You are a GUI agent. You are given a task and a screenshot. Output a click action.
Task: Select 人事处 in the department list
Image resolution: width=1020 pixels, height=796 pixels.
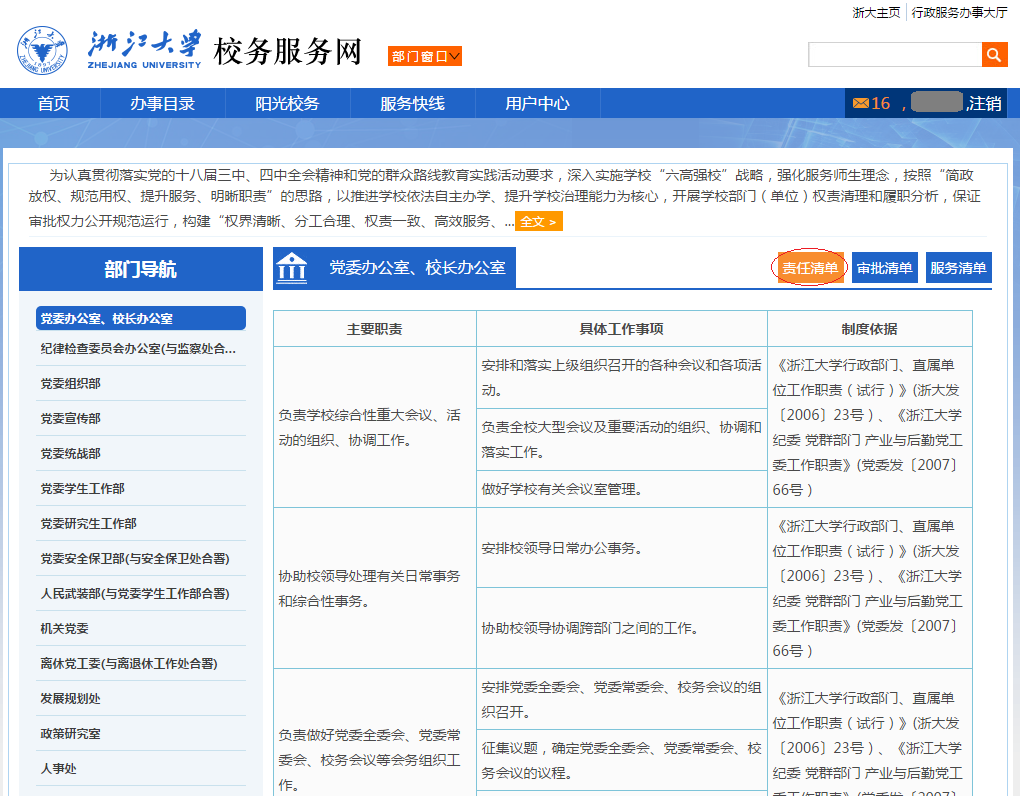pyautogui.click(x=58, y=769)
